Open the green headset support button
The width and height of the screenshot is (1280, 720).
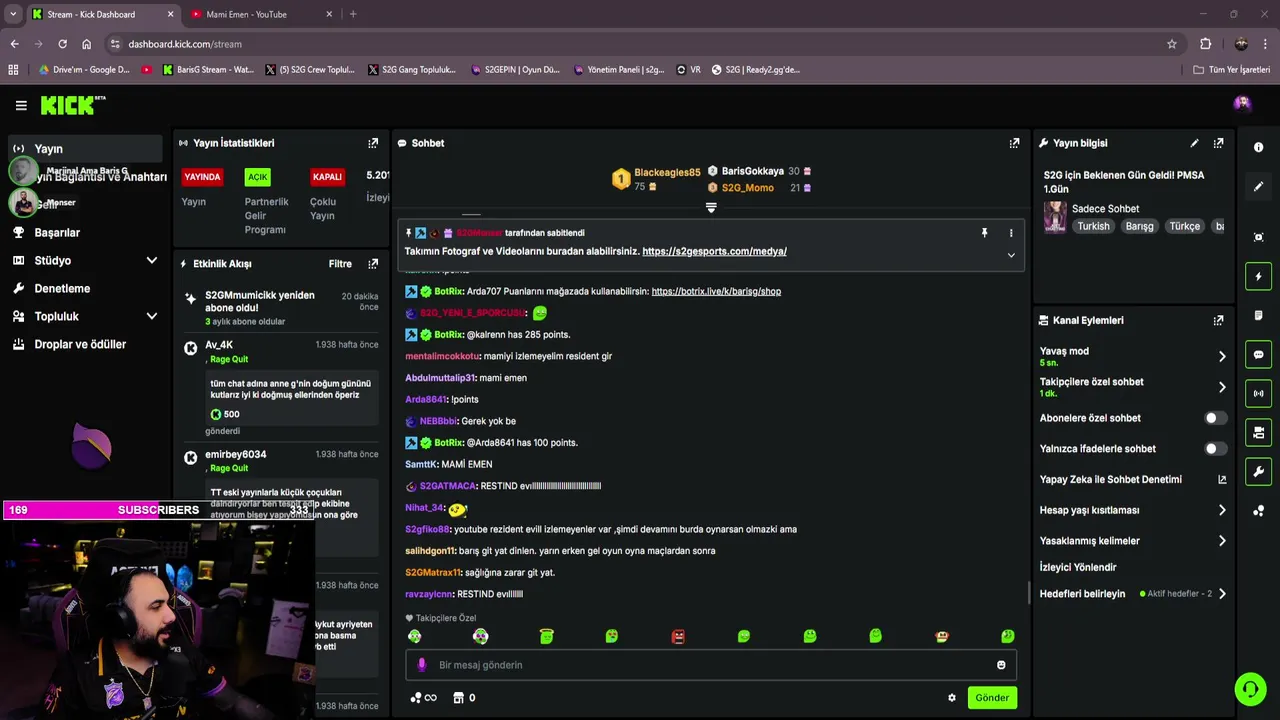tap(1250, 689)
